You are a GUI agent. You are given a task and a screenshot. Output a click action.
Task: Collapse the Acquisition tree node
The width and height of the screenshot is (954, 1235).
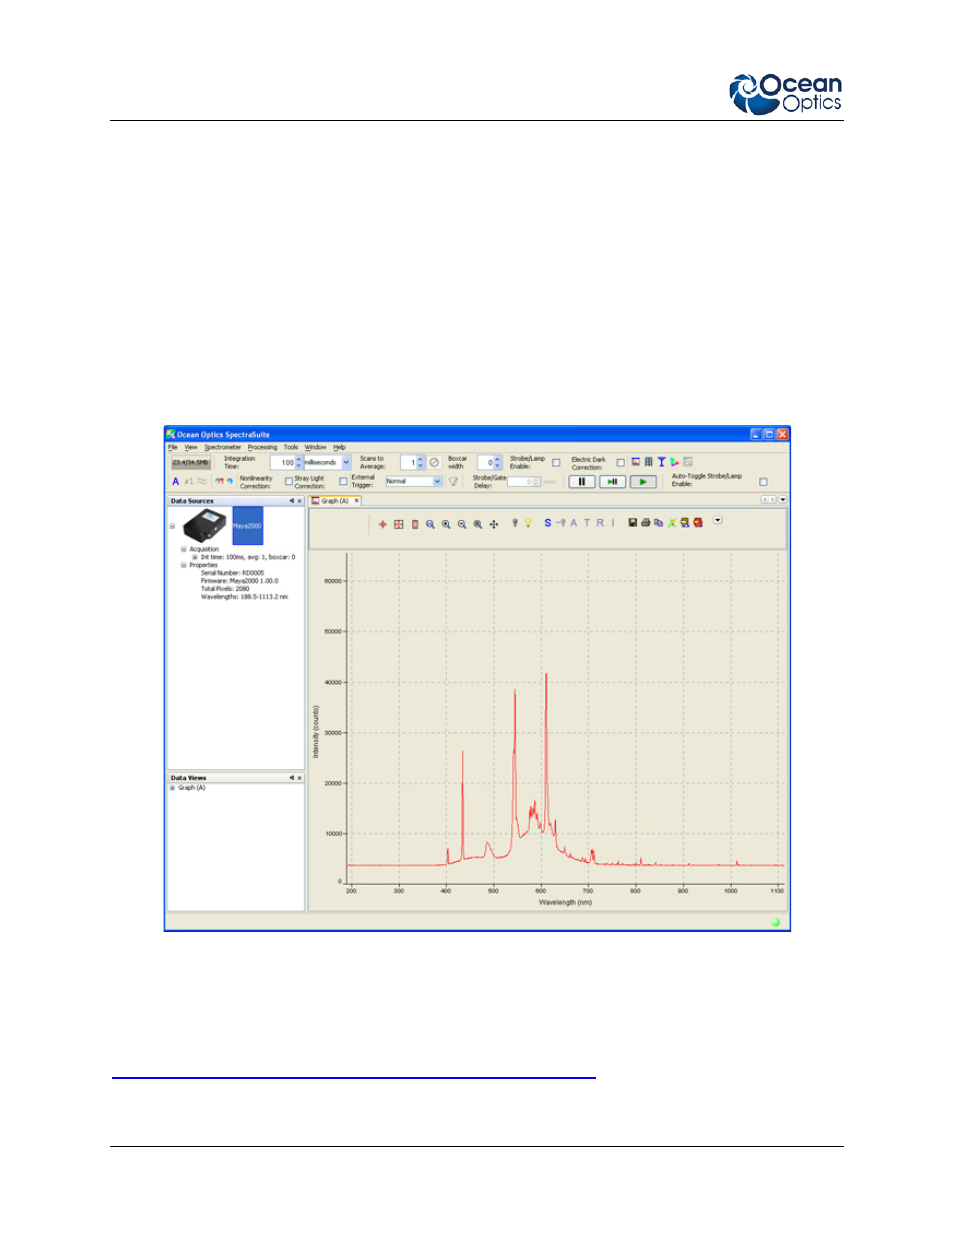coord(183,549)
